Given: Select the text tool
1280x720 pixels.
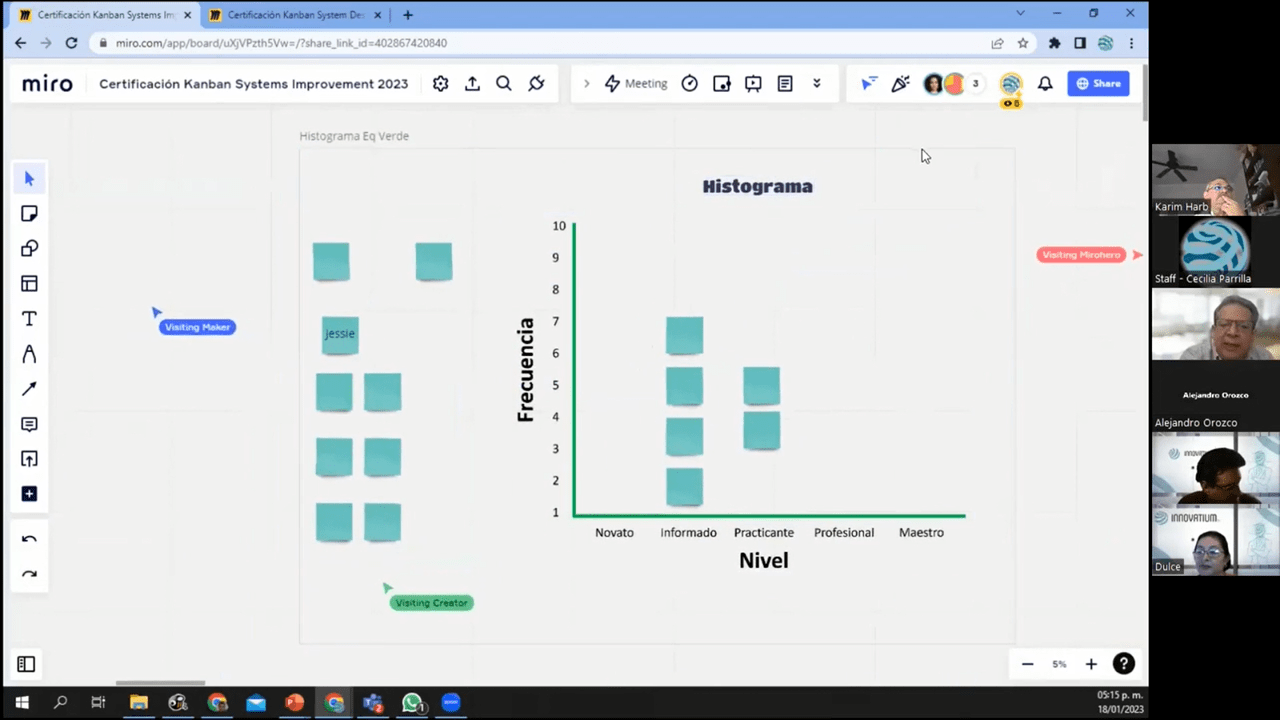Looking at the screenshot, I should coord(29,319).
